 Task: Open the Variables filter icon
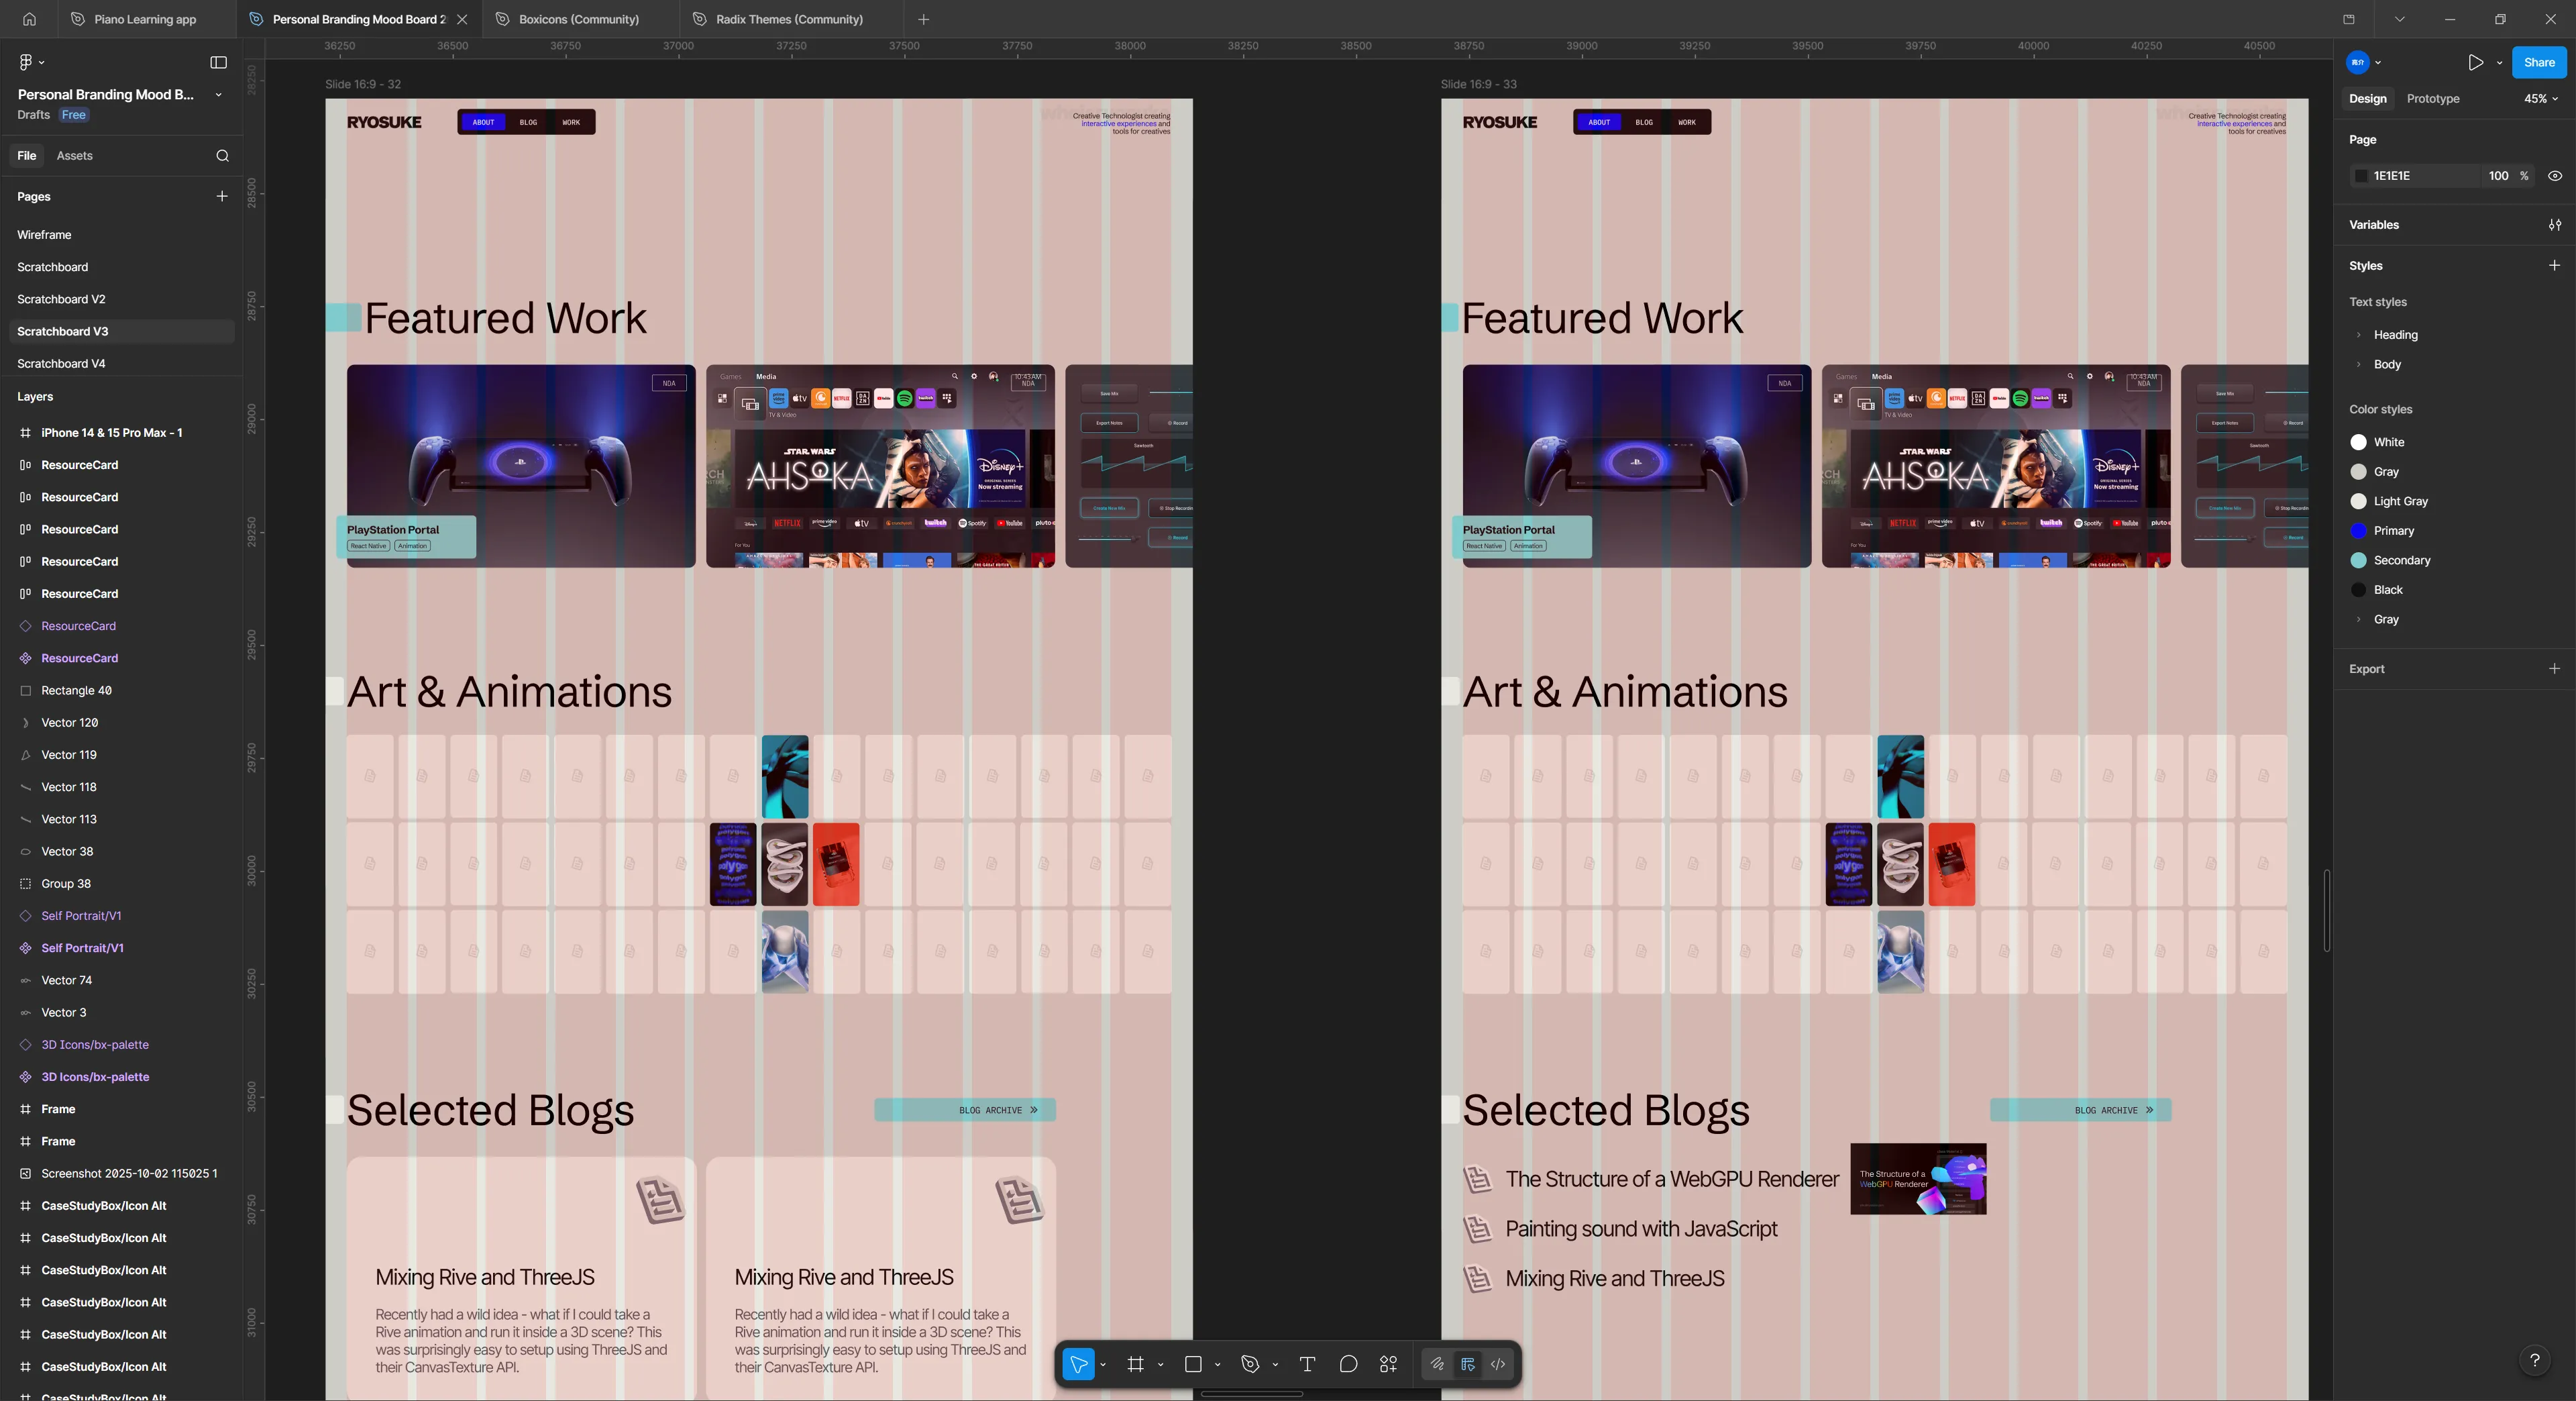click(x=2554, y=224)
